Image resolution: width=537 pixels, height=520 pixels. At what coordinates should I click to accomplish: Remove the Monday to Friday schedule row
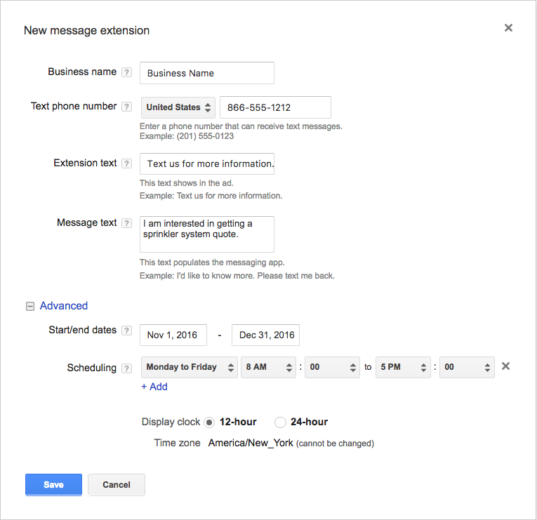click(x=505, y=366)
